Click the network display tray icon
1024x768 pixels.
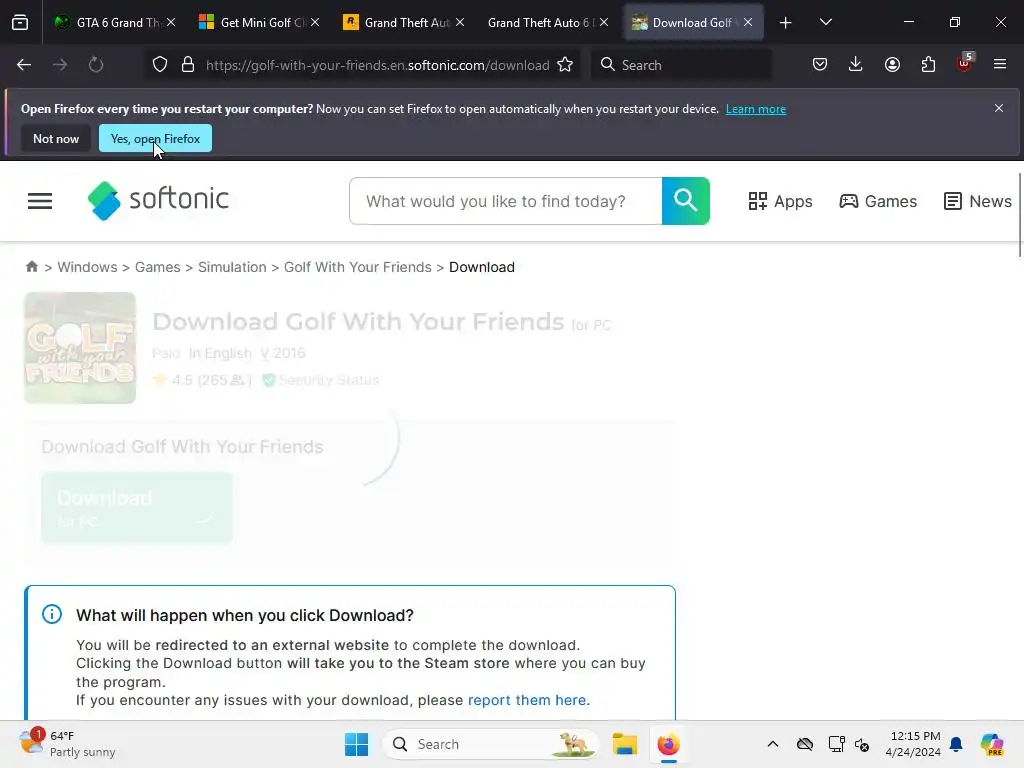[x=837, y=744]
